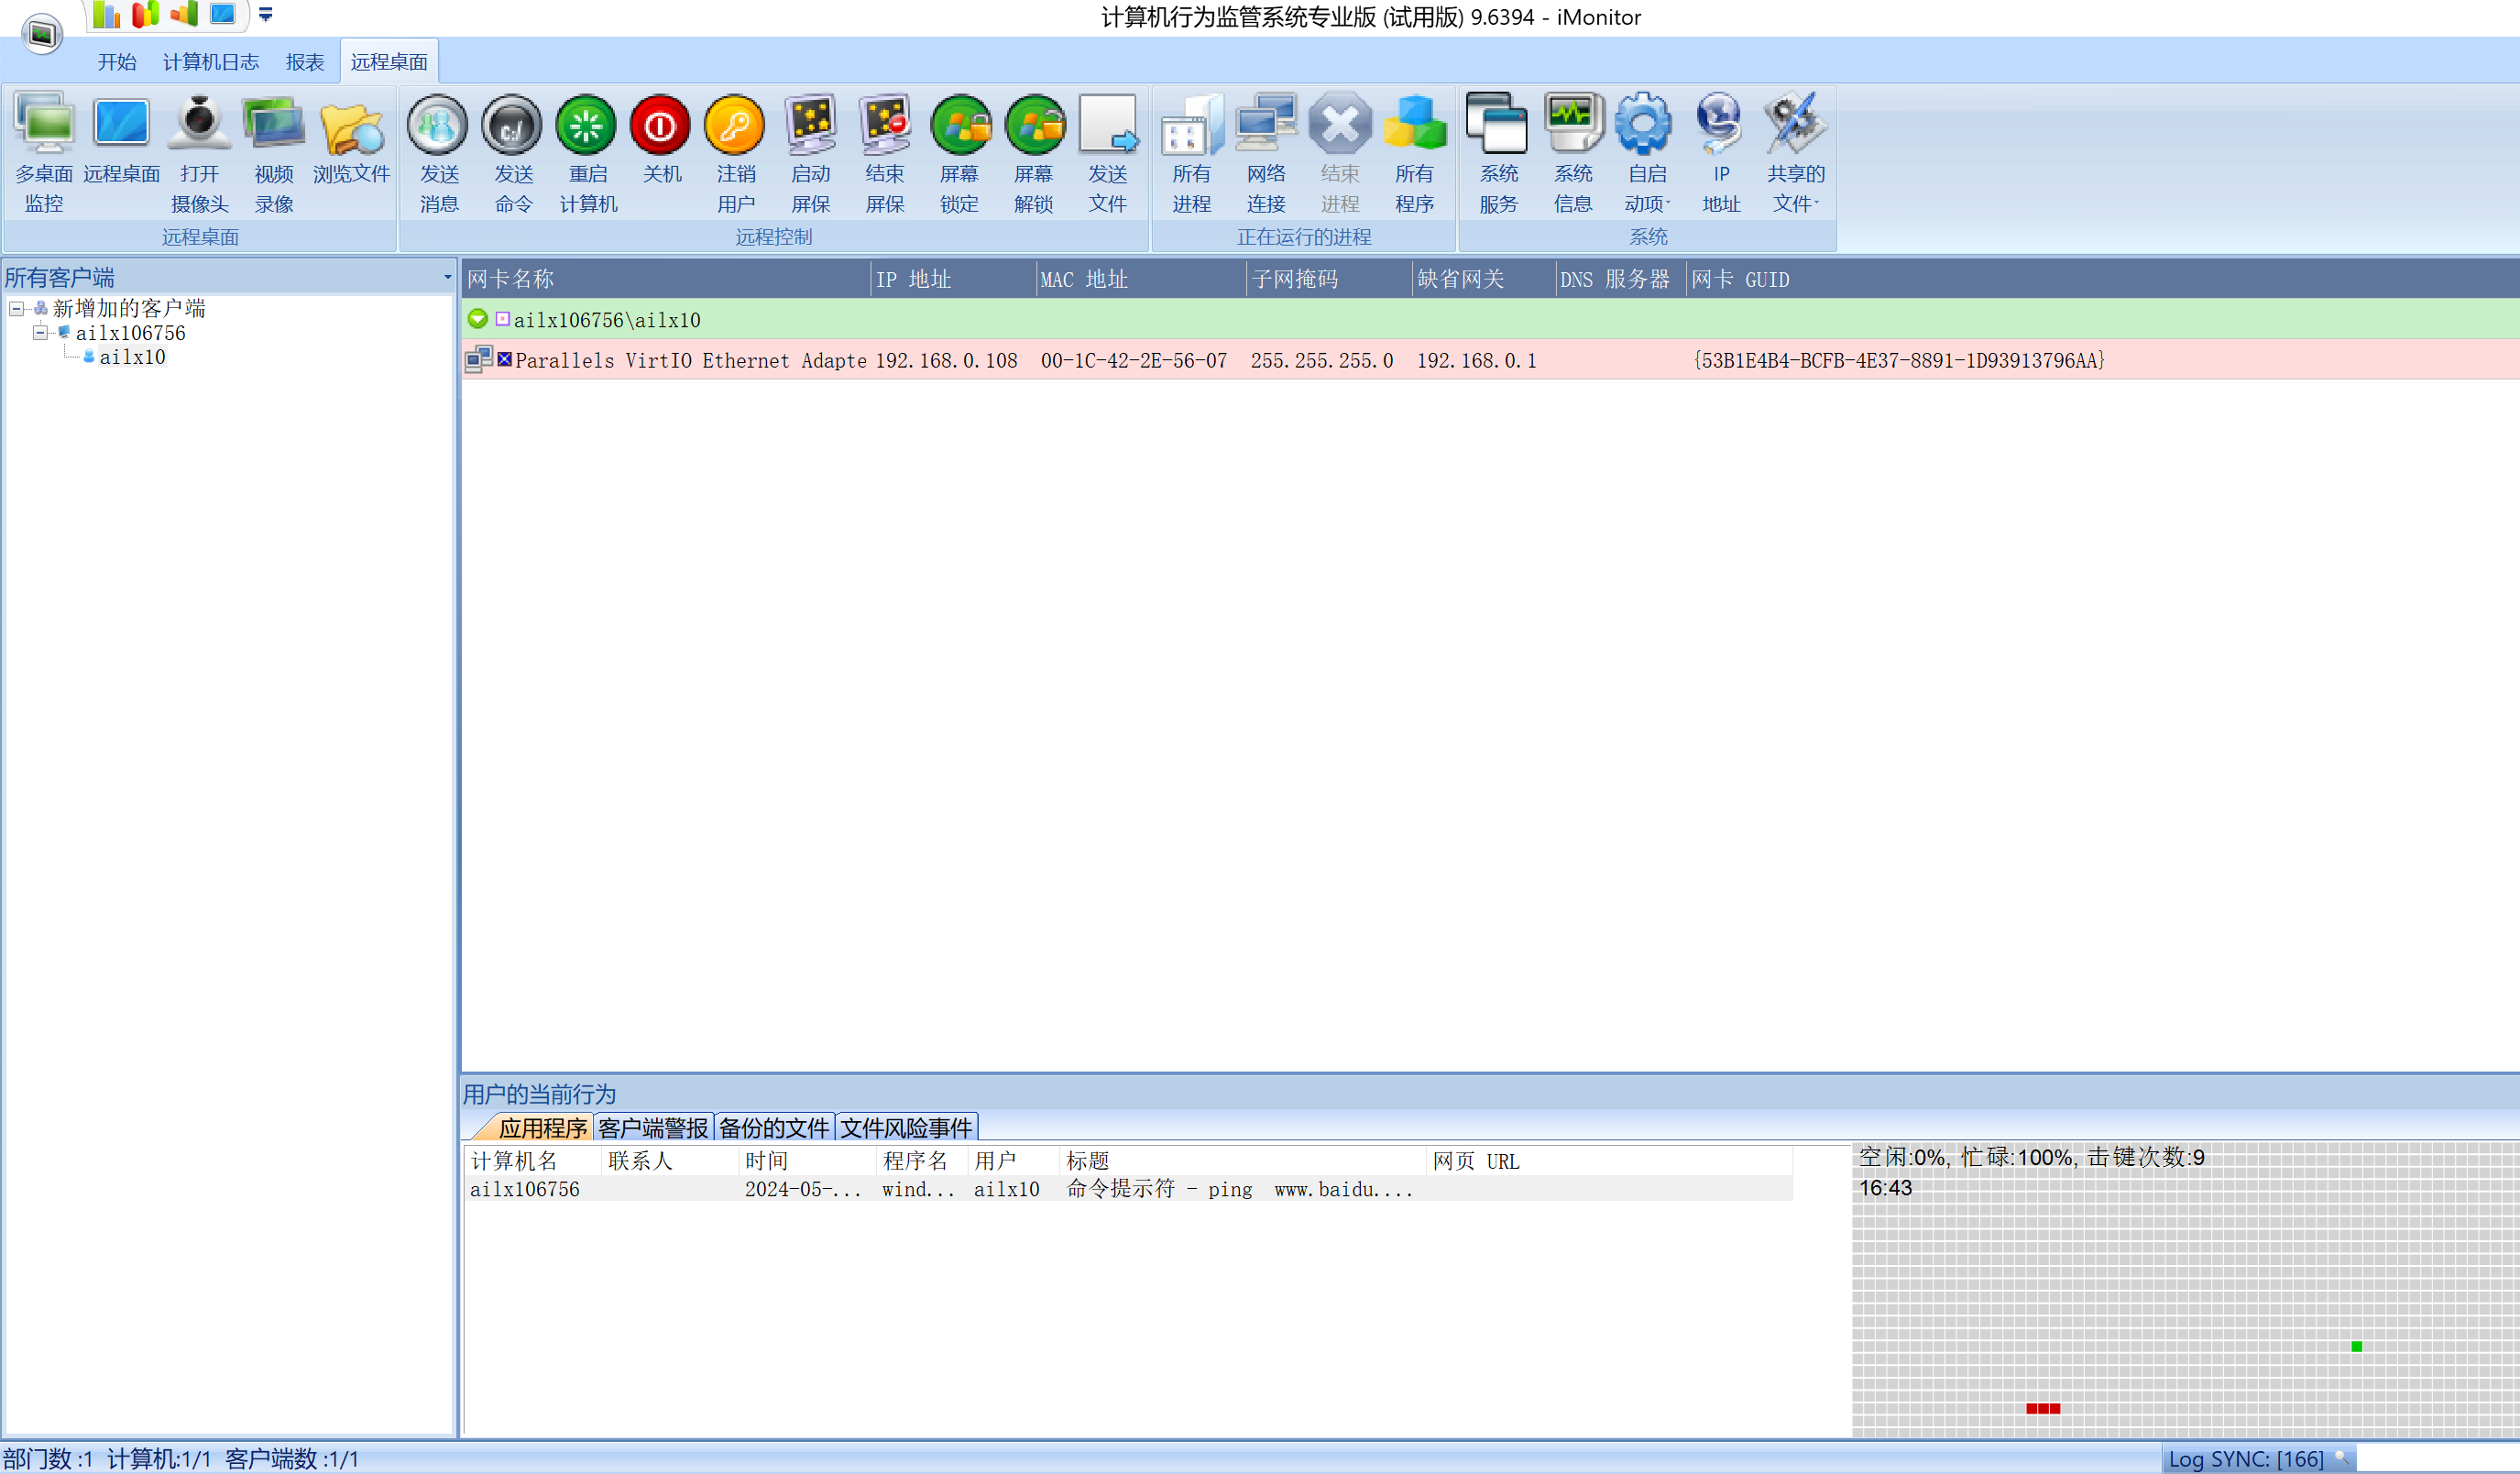End the remote screensaver
The height and width of the screenshot is (1474, 2520).
(885, 153)
